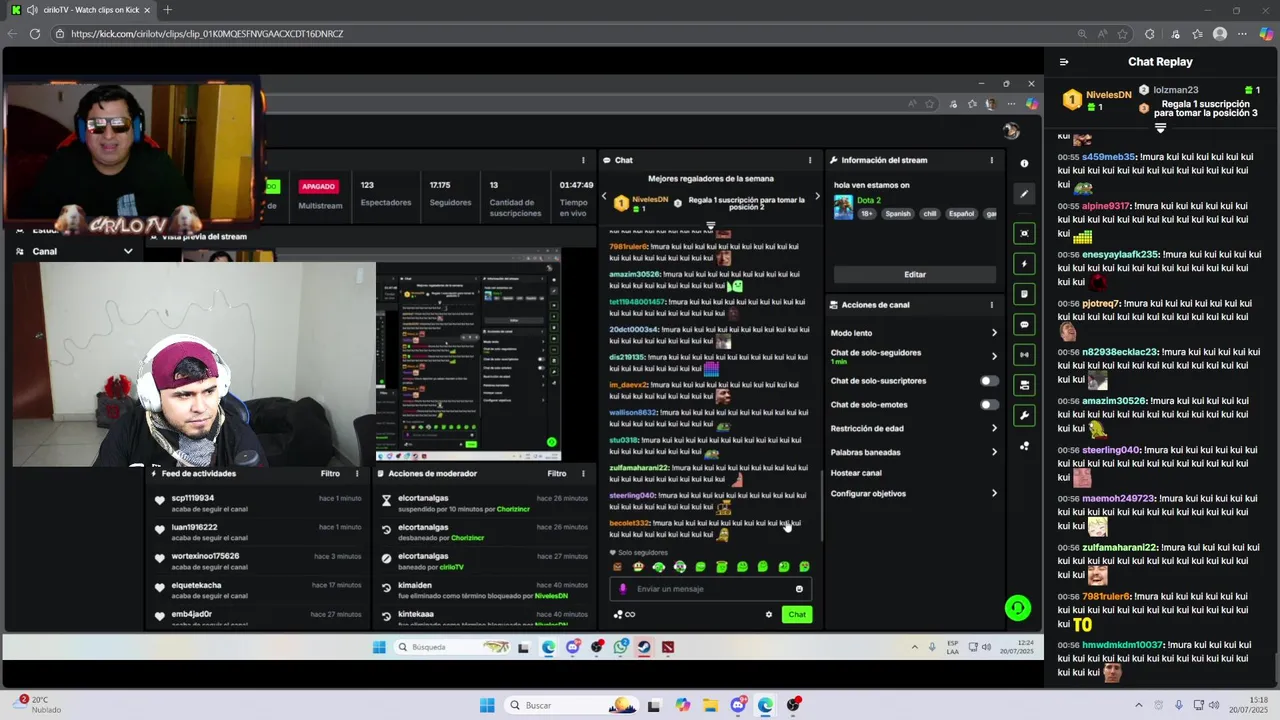
Task: Open Feed de actividades options menu
Action: click(x=357, y=474)
